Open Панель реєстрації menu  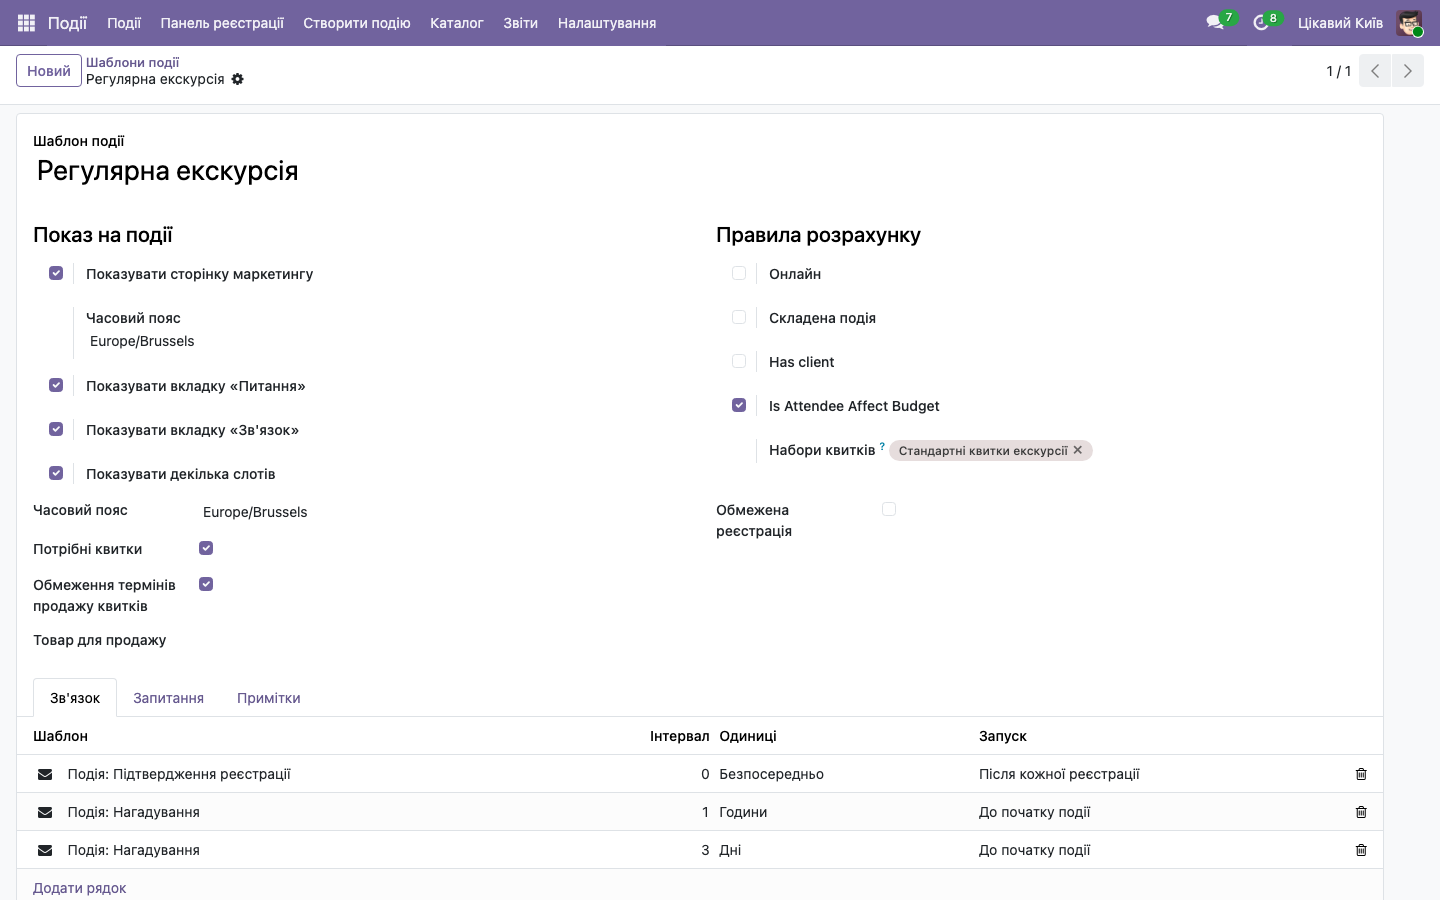coord(222,23)
